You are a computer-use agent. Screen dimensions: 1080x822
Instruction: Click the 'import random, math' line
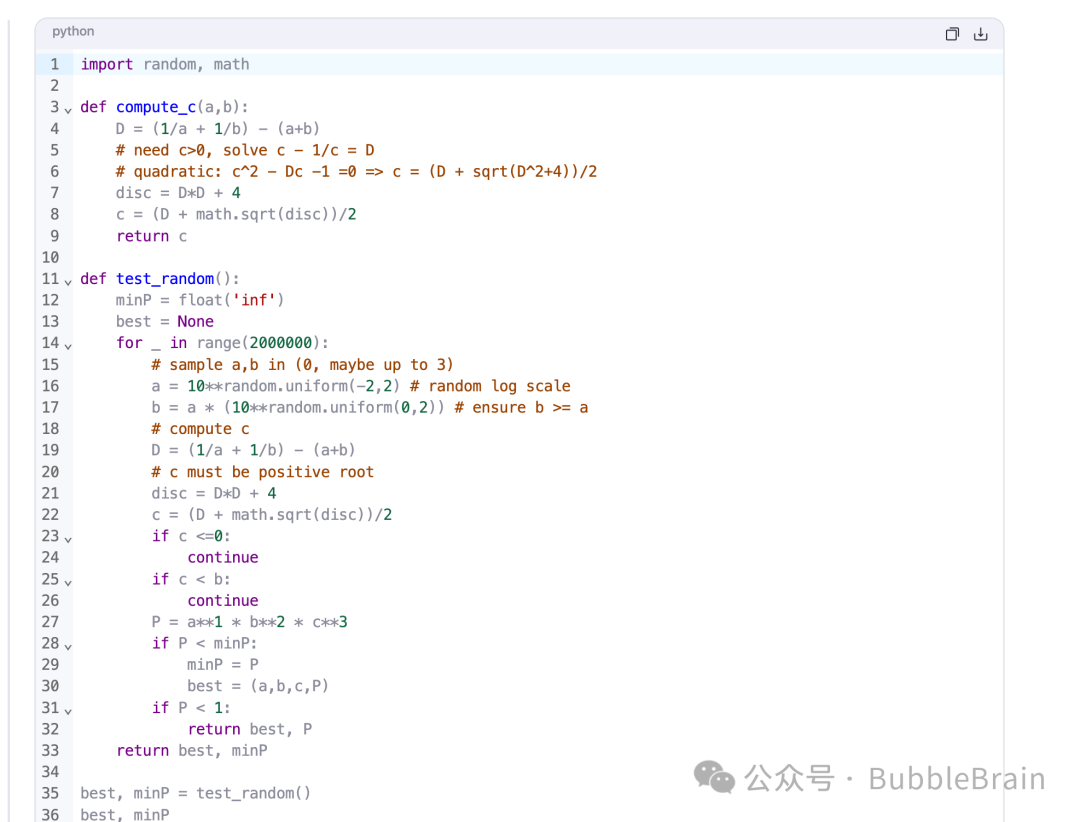click(x=165, y=64)
